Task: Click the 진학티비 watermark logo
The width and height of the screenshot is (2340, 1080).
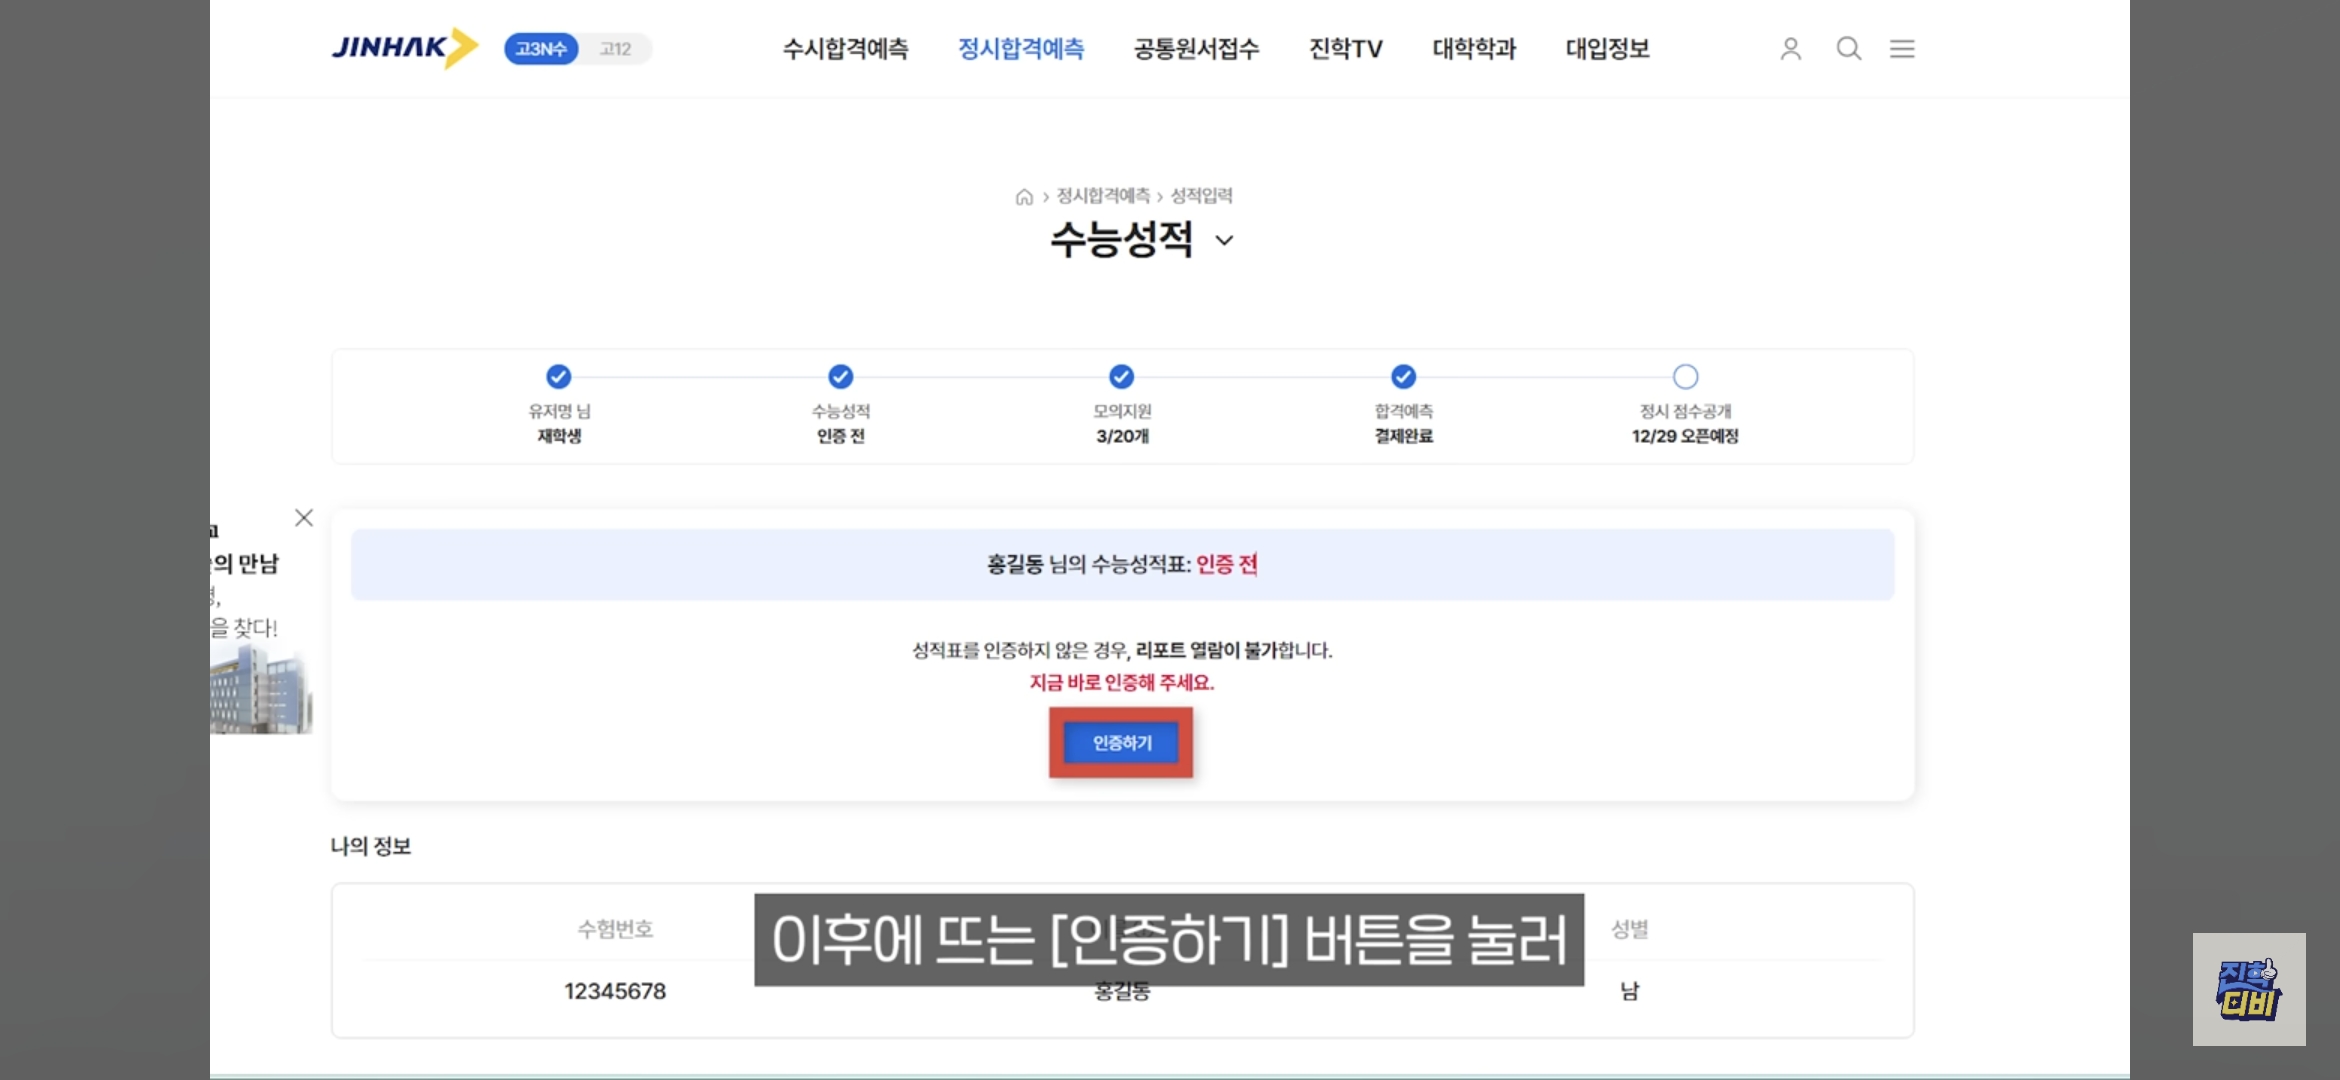Action: tap(2248, 989)
